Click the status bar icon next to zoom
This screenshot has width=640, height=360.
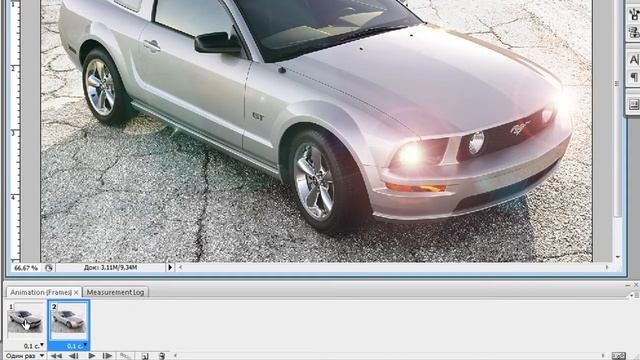point(49,268)
